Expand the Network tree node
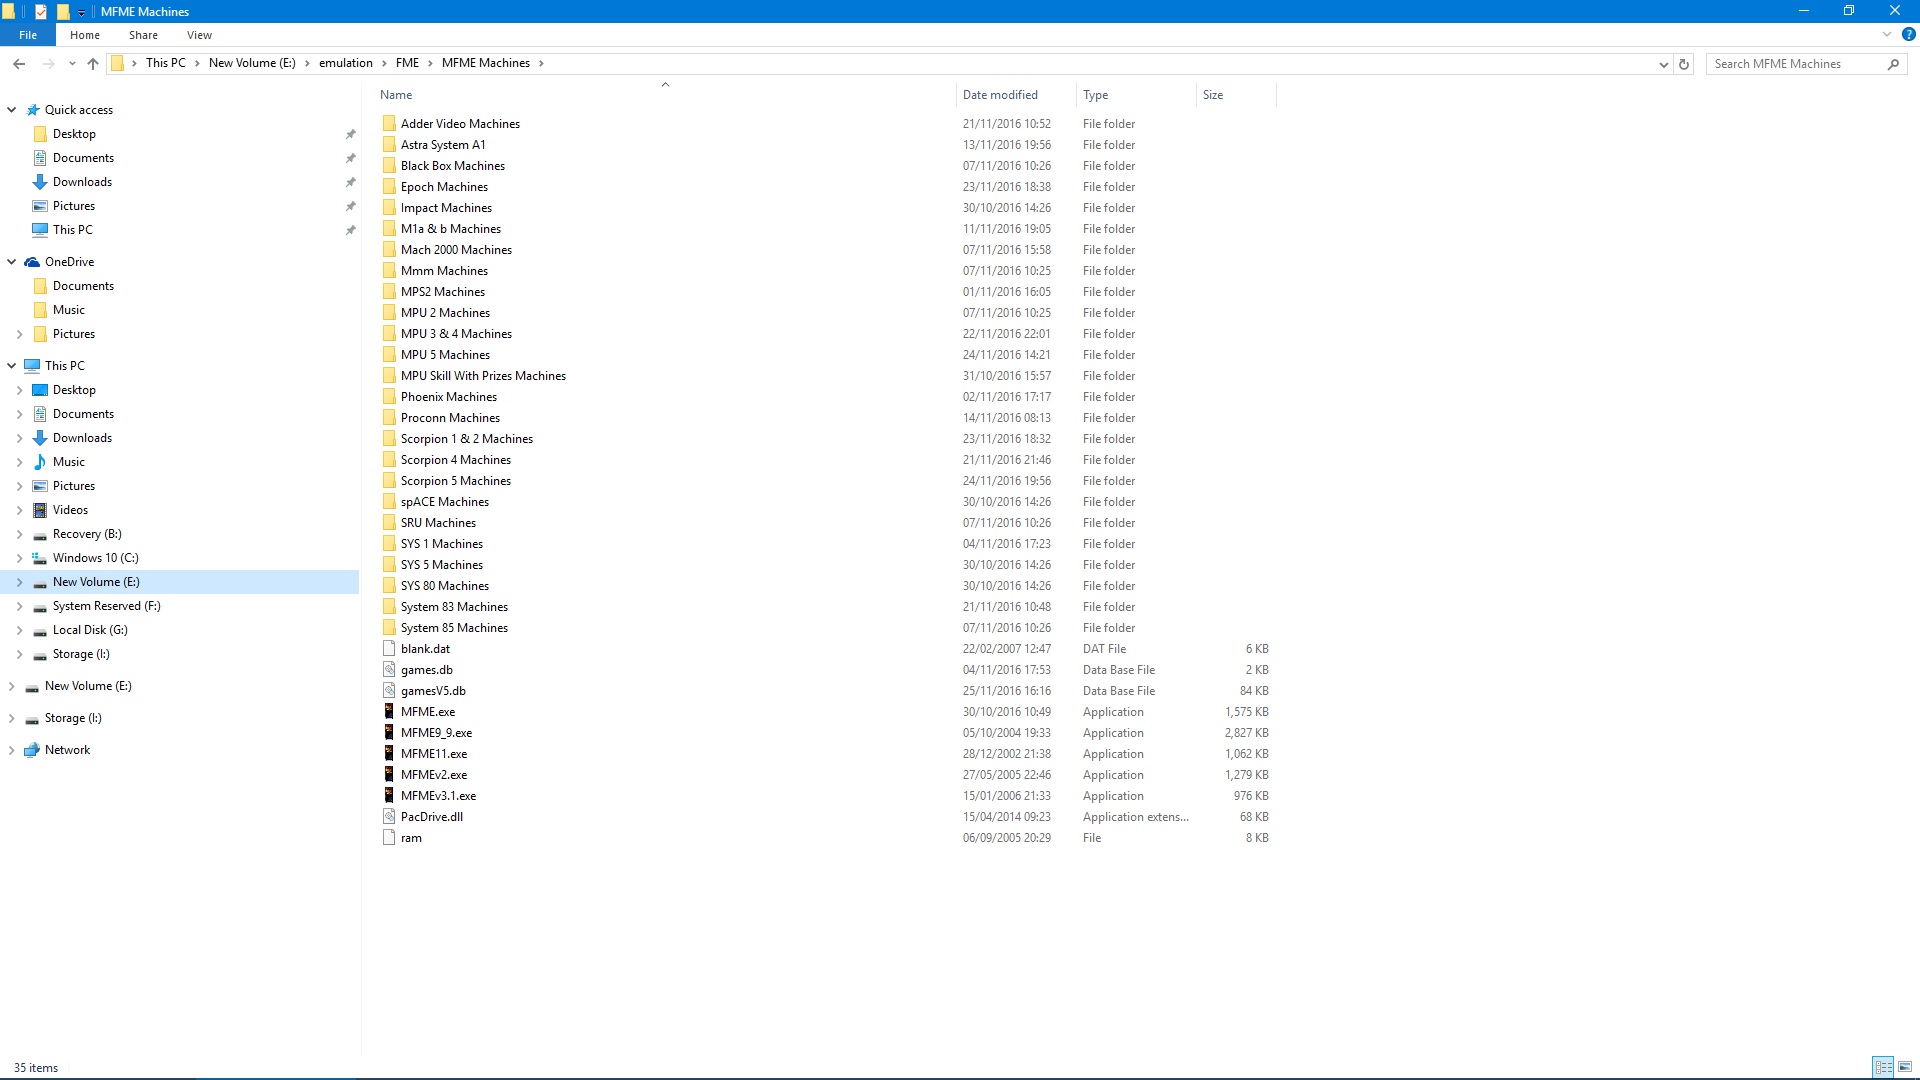This screenshot has width=1920, height=1080. point(12,750)
